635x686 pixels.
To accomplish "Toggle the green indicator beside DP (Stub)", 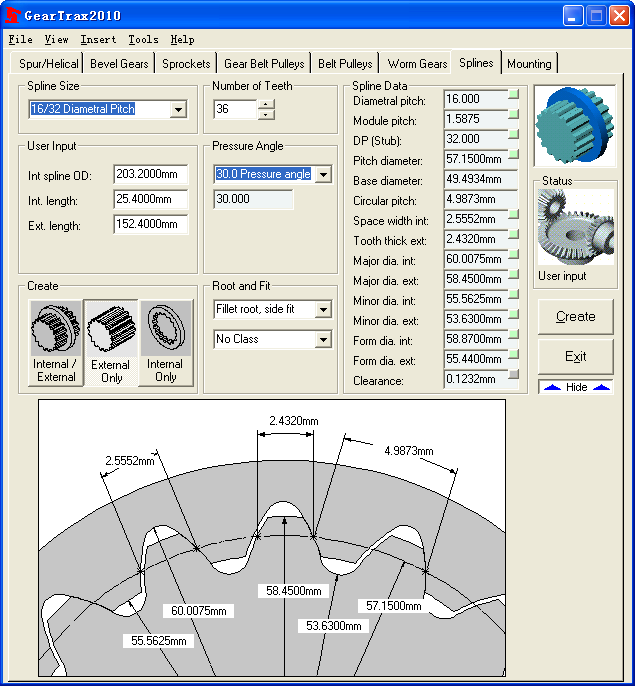I will point(513,134).
